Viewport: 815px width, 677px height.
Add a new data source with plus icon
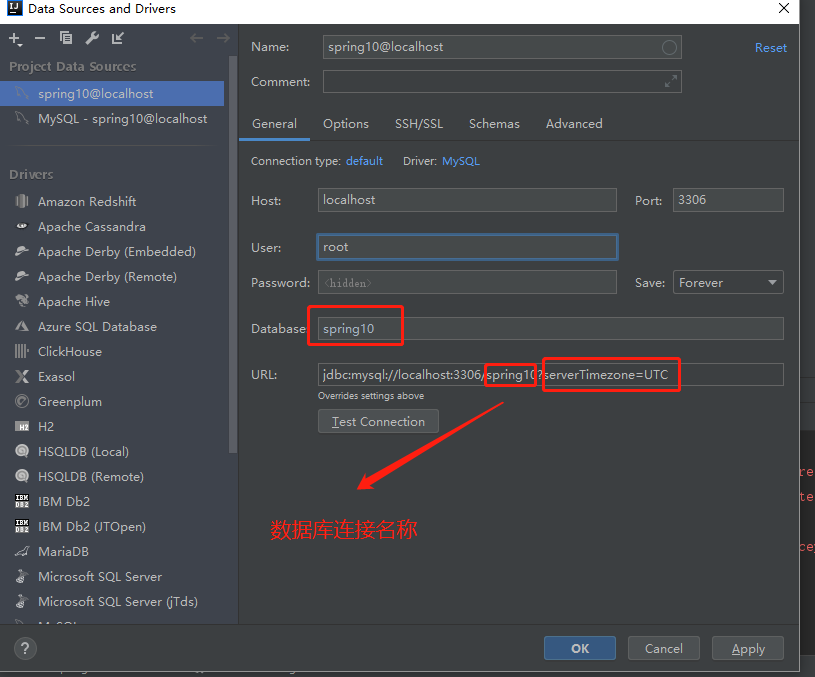[13, 38]
